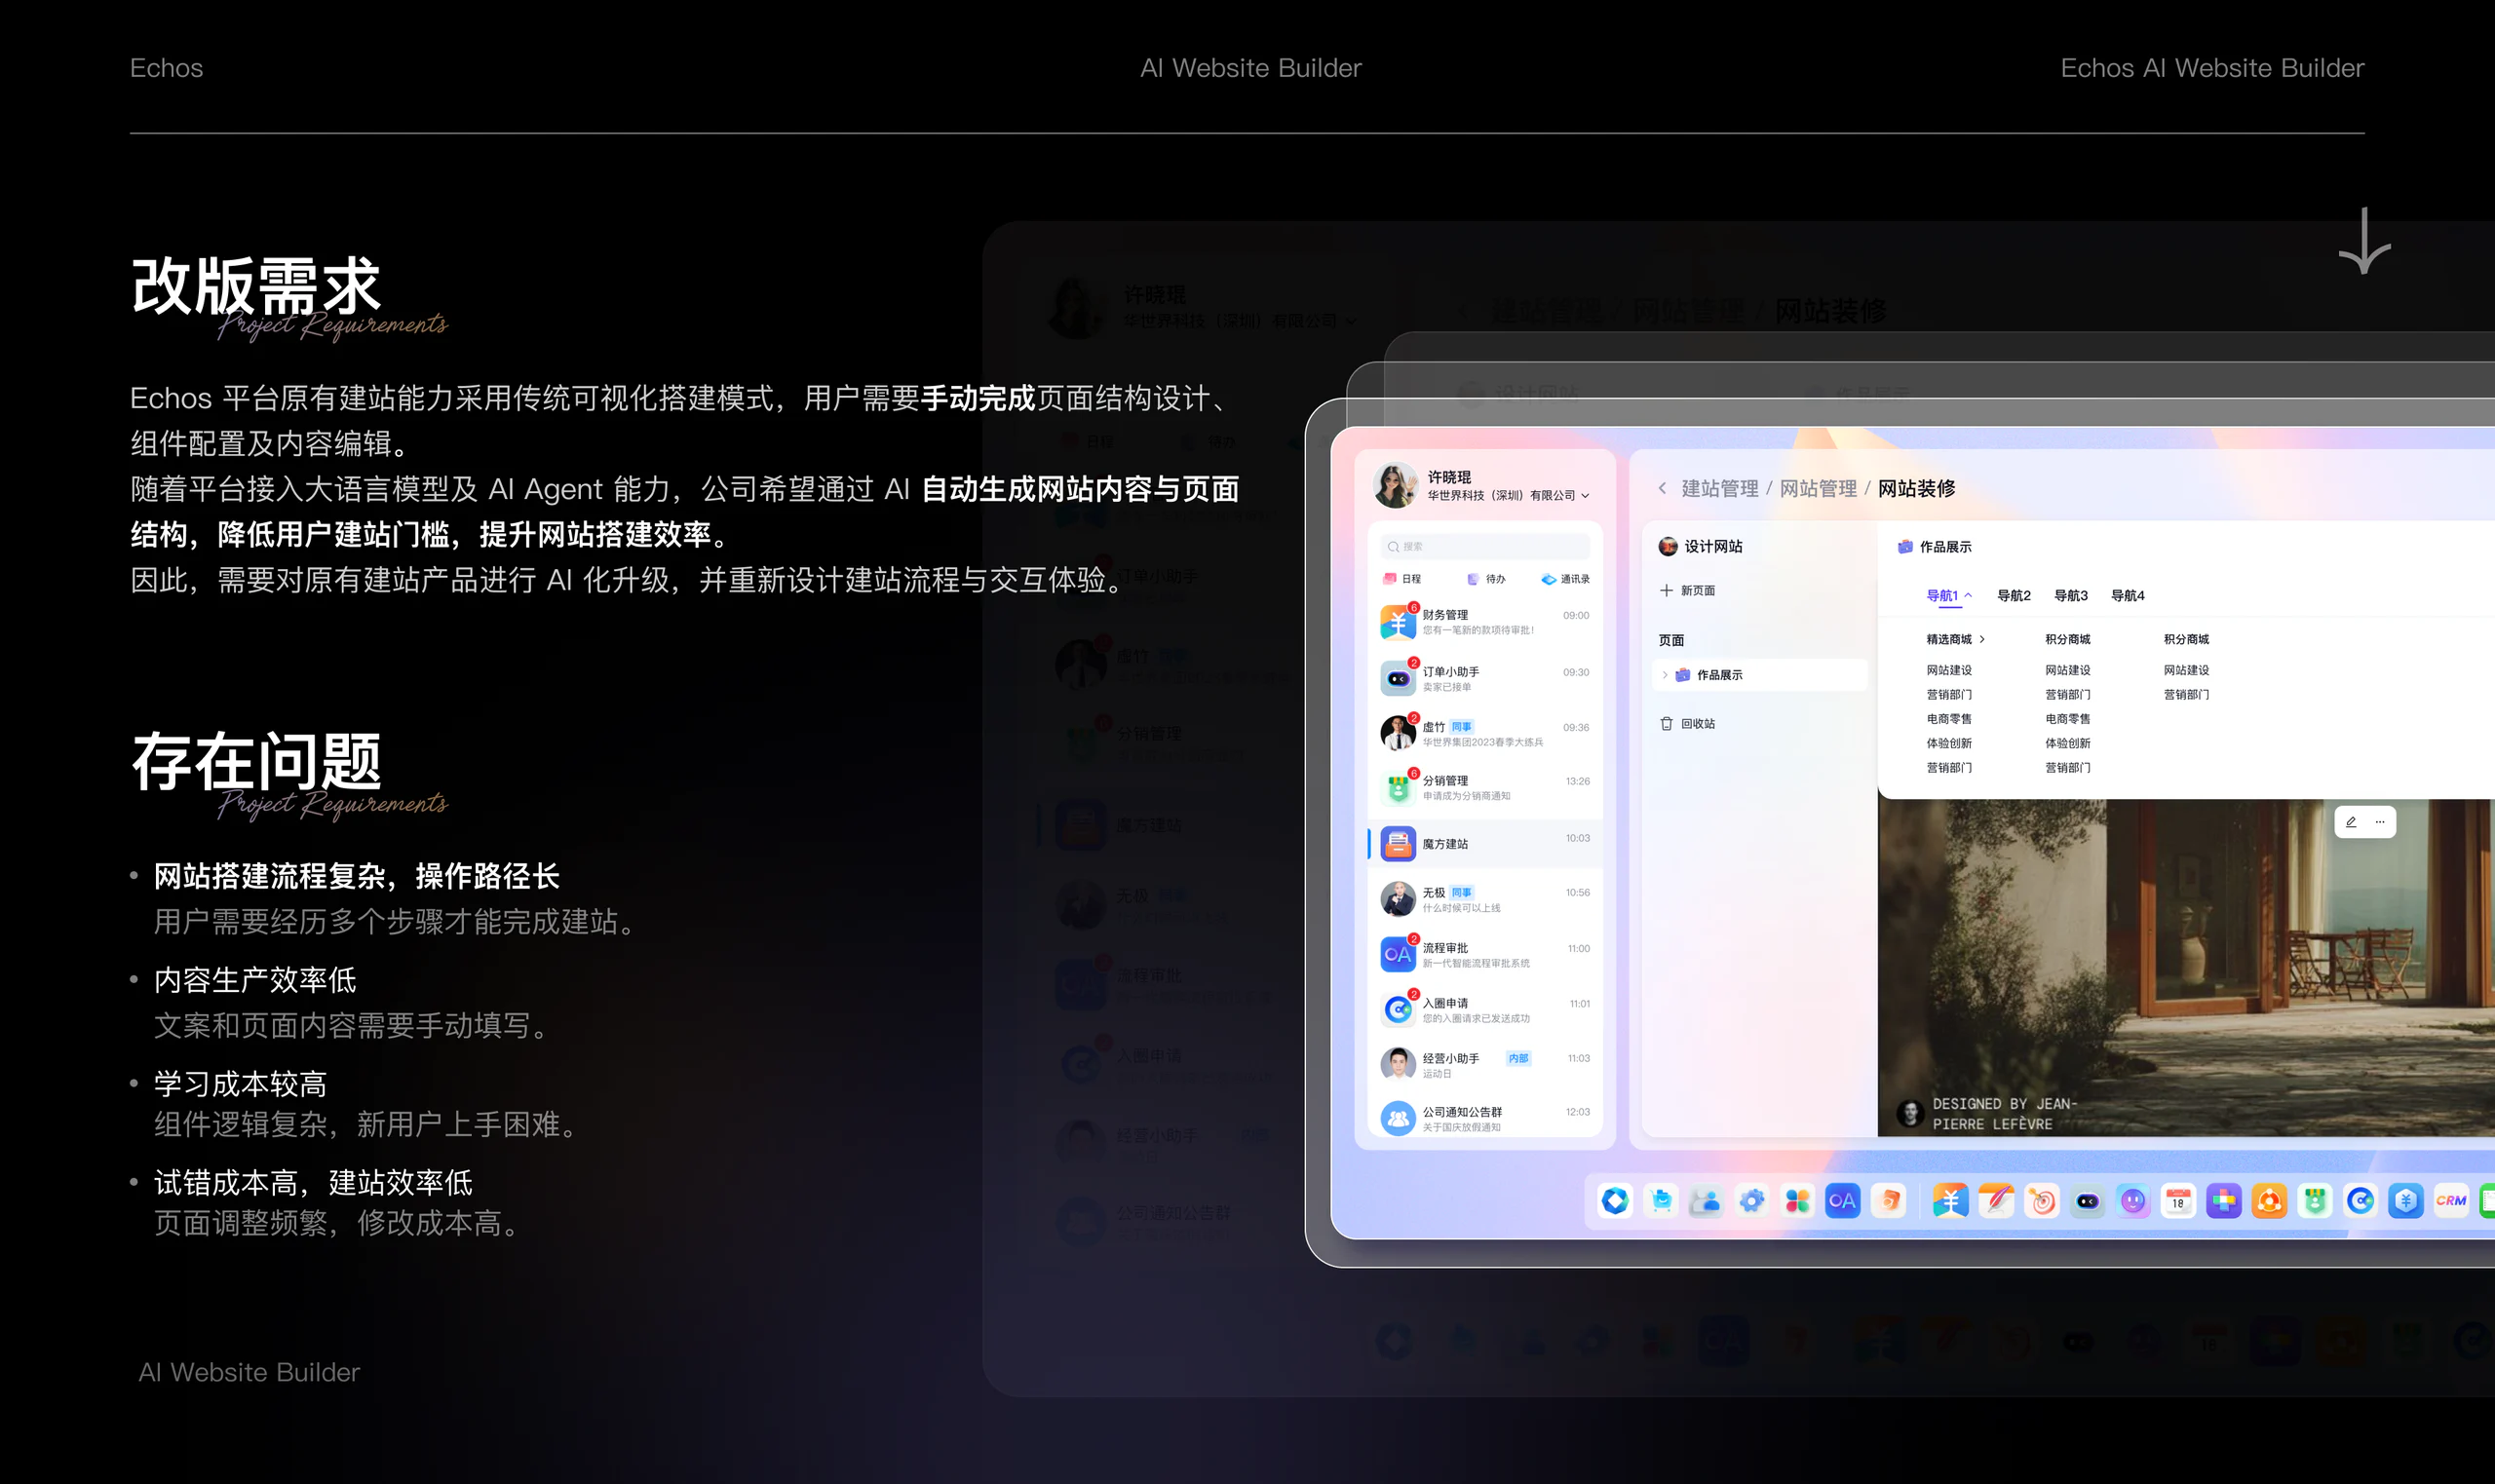The image size is (2495, 1484).
Task: Open the settings gear icon in dock
Action: pos(1752,1201)
